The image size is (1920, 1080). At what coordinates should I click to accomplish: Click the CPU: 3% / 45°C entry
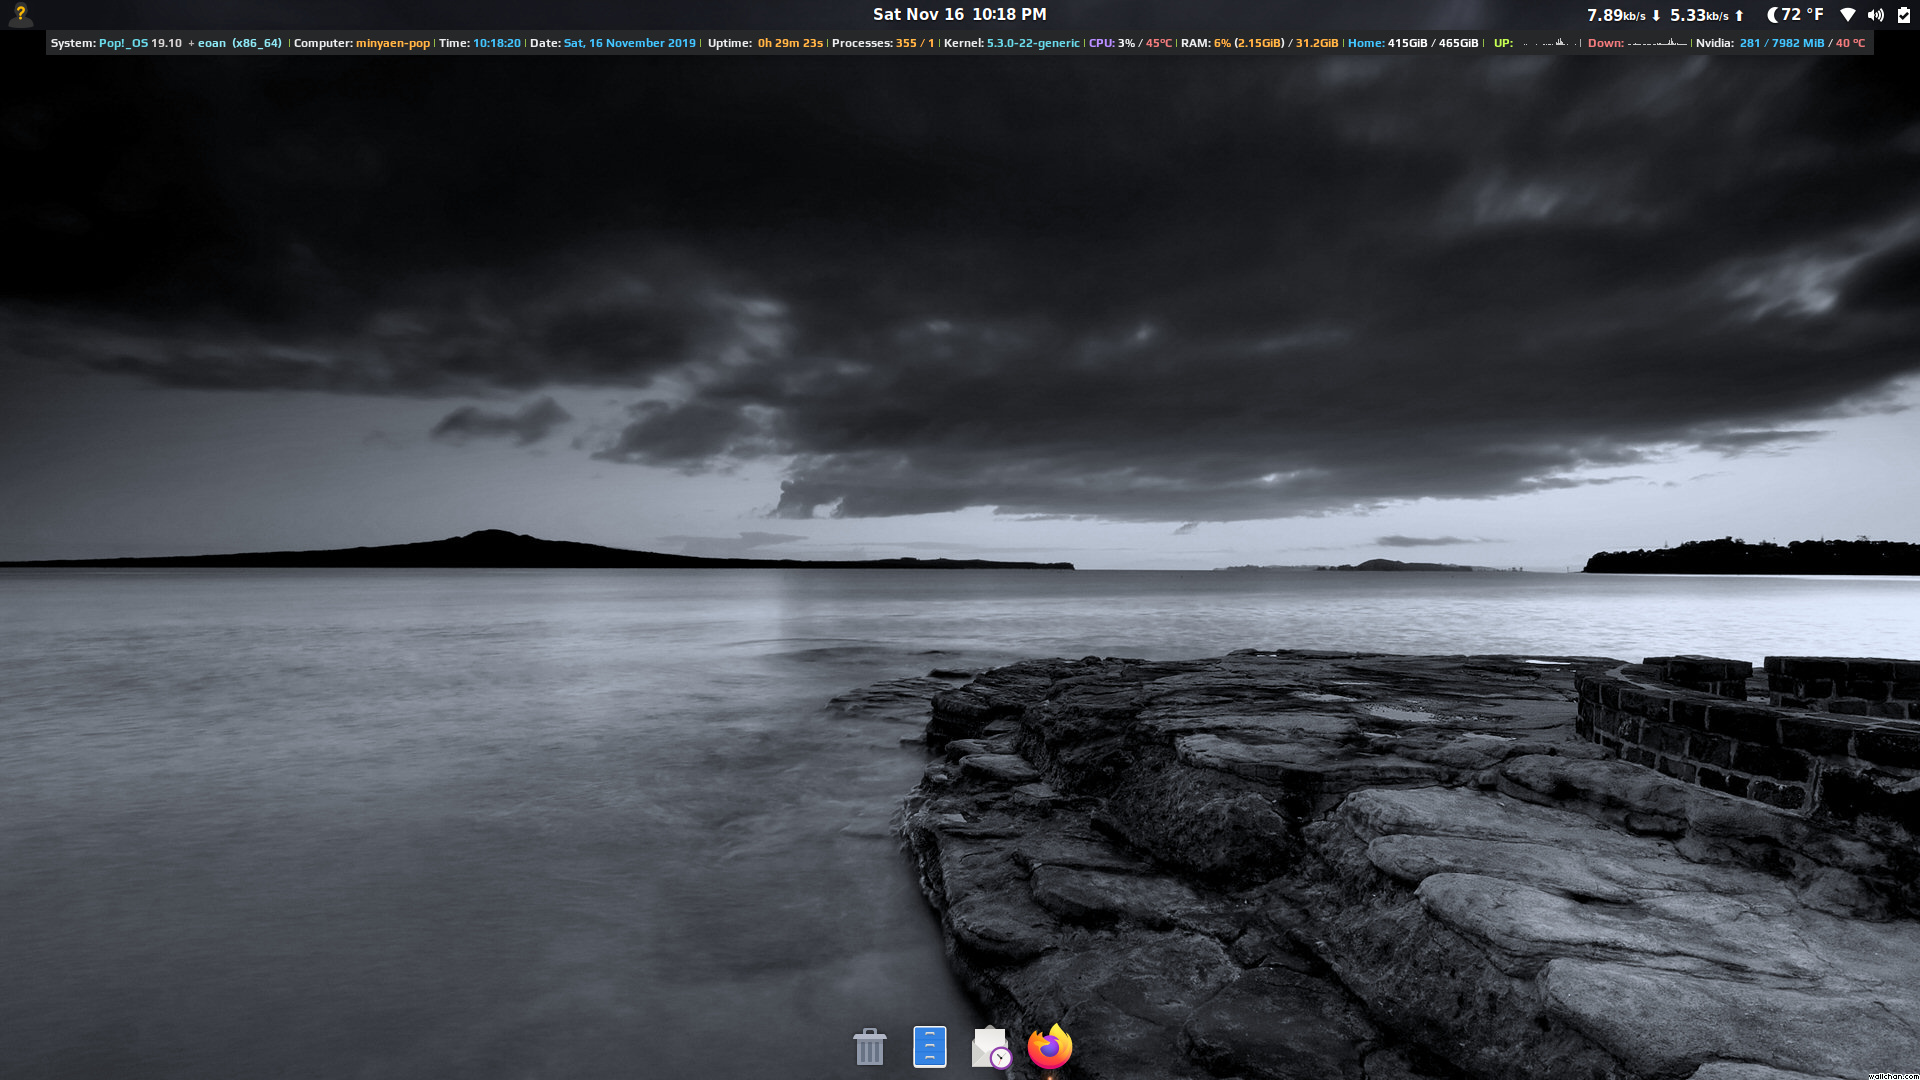click(1130, 43)
